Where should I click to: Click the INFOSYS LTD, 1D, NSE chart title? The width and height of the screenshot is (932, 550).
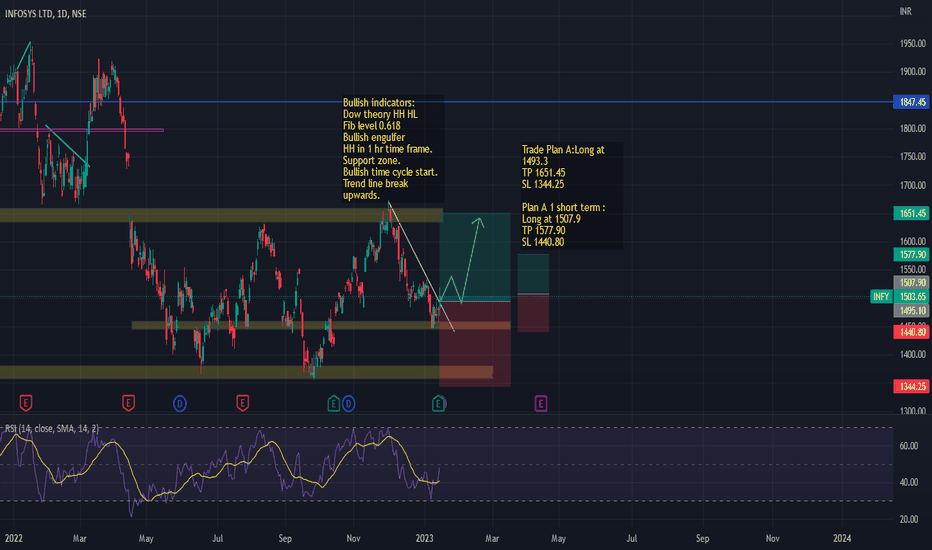pyautogui.click(x=46, y=14)
